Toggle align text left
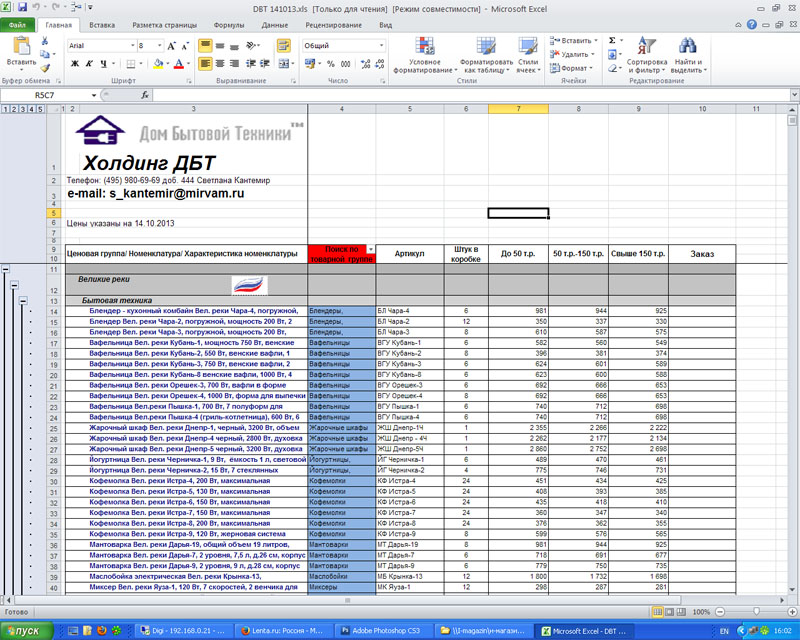Image resolution: width=800 pixels, height=640 pixels. pyautogui.click(x=205, y=64)
